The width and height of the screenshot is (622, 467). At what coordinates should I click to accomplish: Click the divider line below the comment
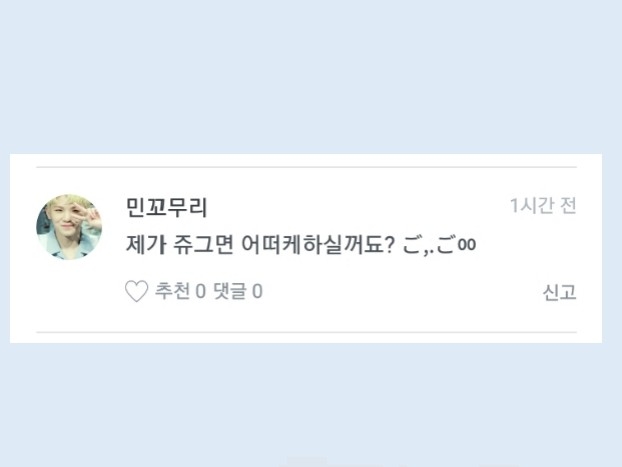306,332
